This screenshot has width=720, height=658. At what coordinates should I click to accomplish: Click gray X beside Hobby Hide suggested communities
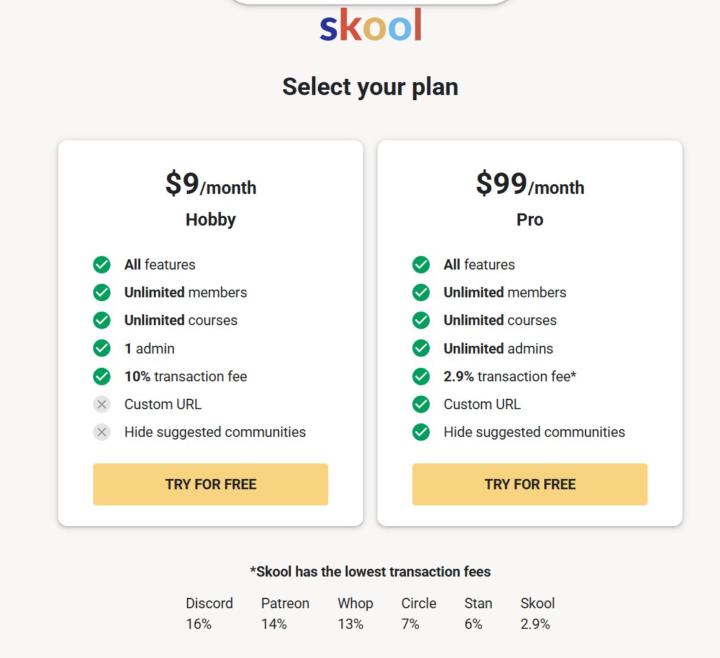102,433
